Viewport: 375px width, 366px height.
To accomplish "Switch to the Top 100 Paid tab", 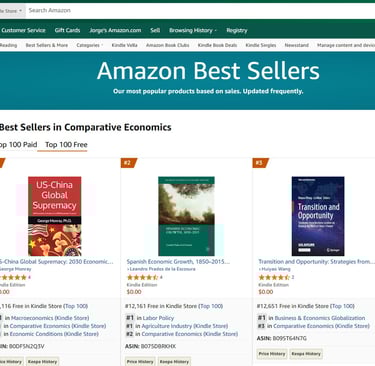I will pyautogui.click(x=18, y=145).
